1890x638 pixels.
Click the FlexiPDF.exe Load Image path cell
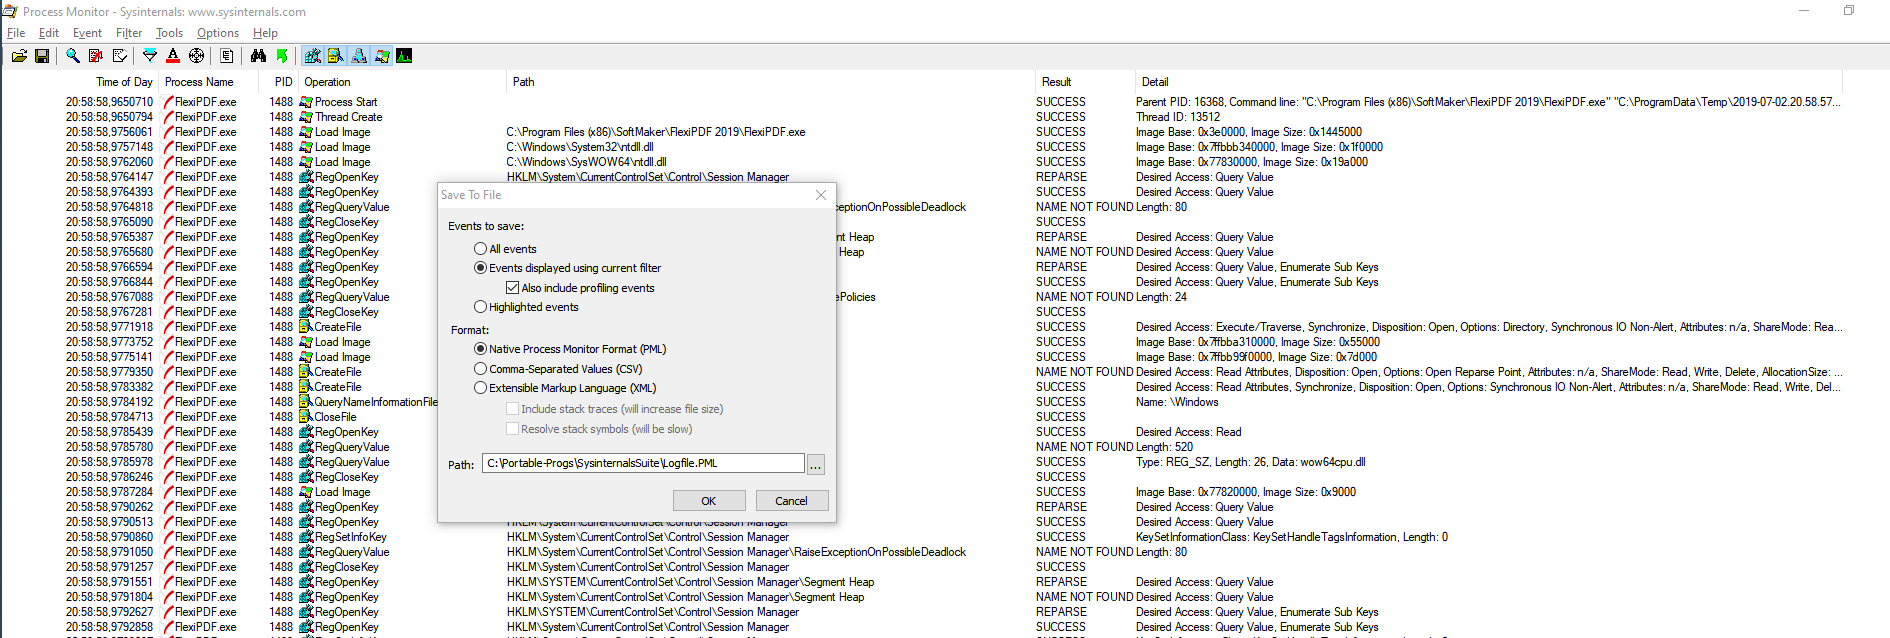656,132
